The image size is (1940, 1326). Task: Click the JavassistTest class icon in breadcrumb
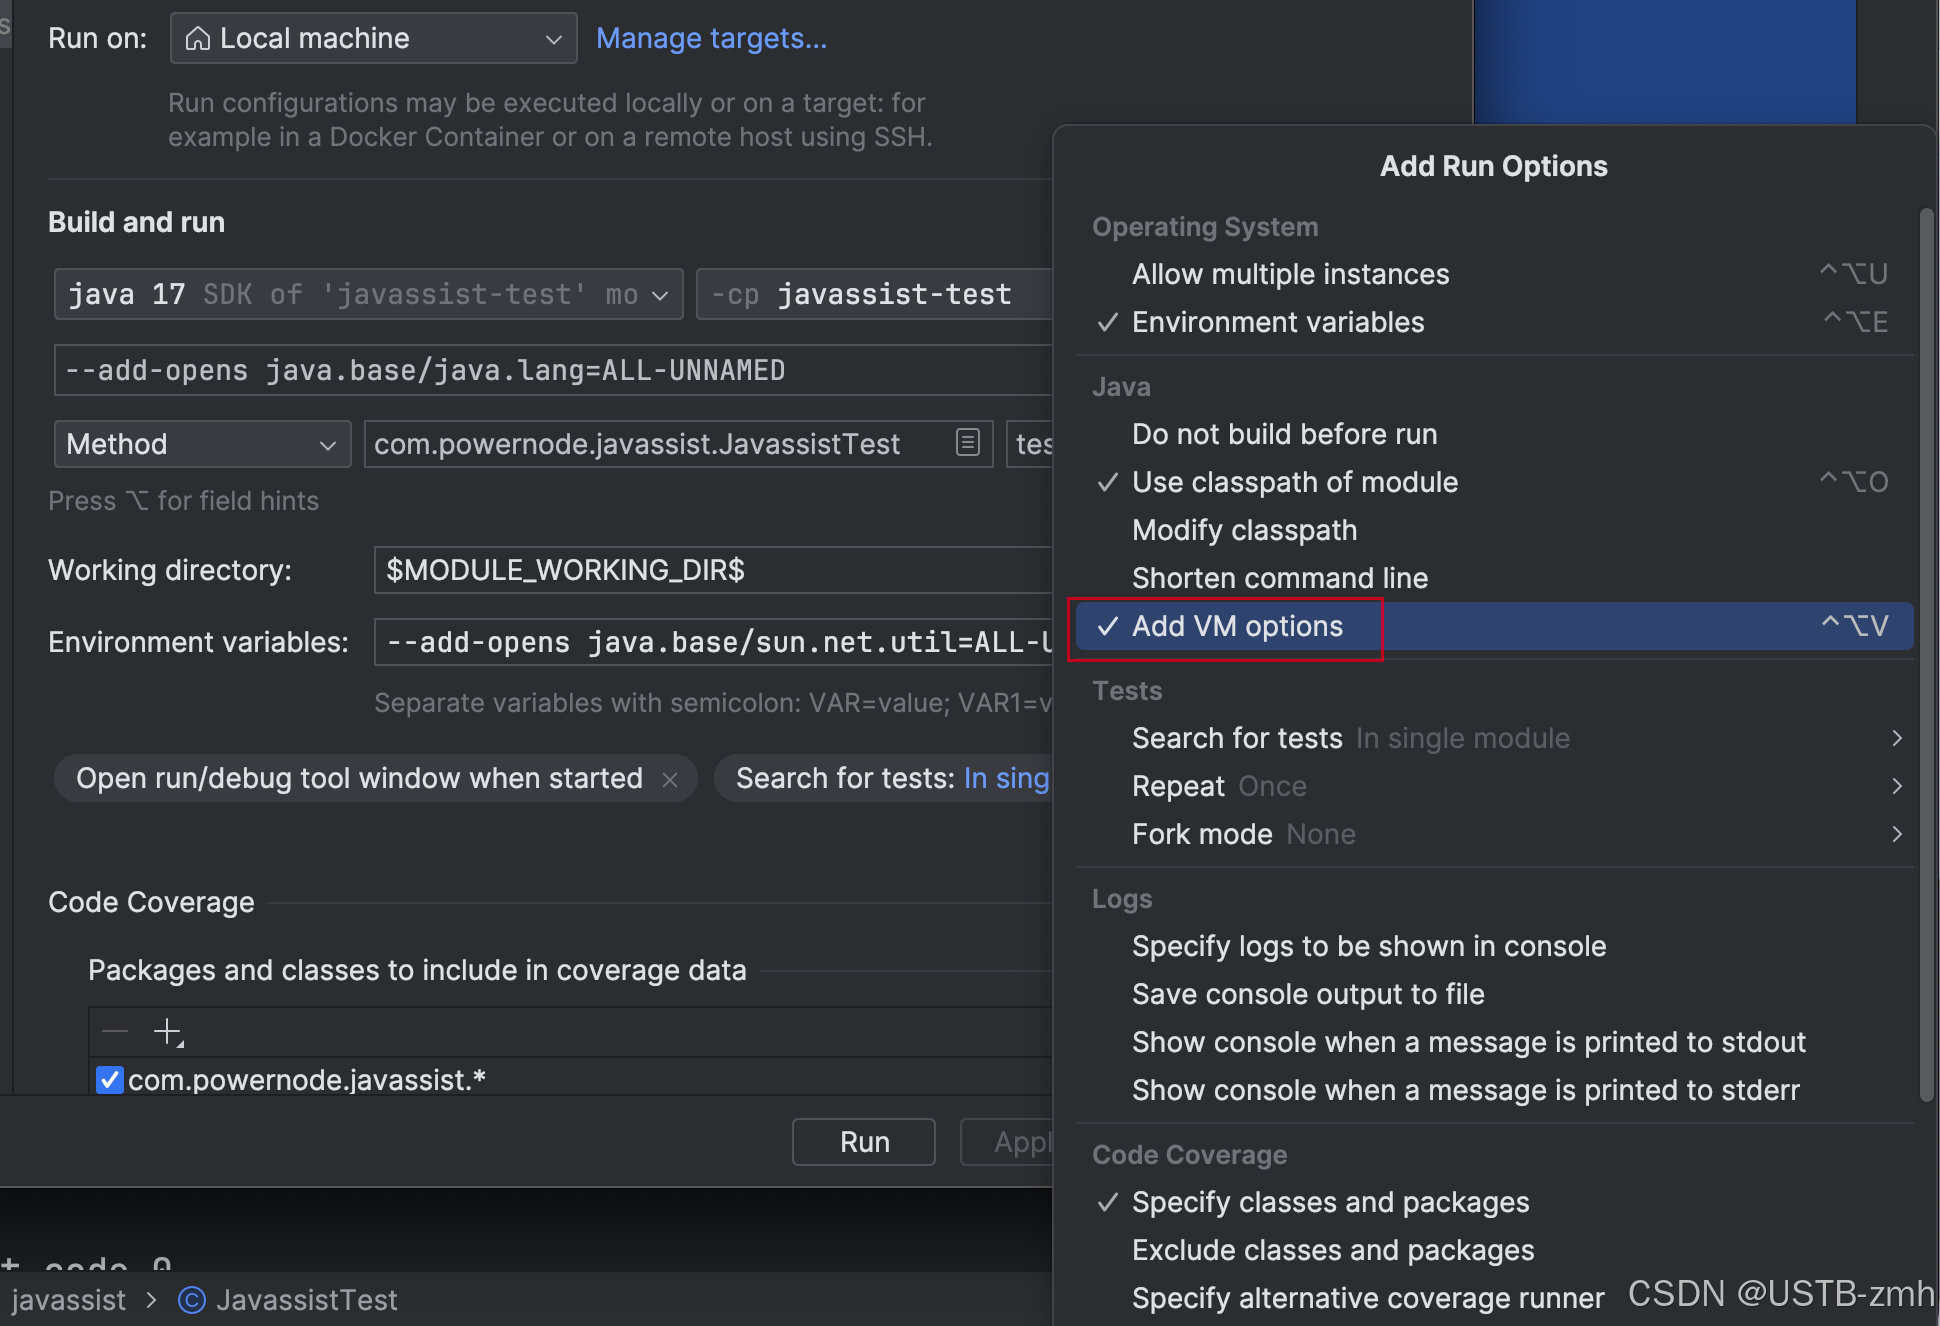click(191, 1300)
